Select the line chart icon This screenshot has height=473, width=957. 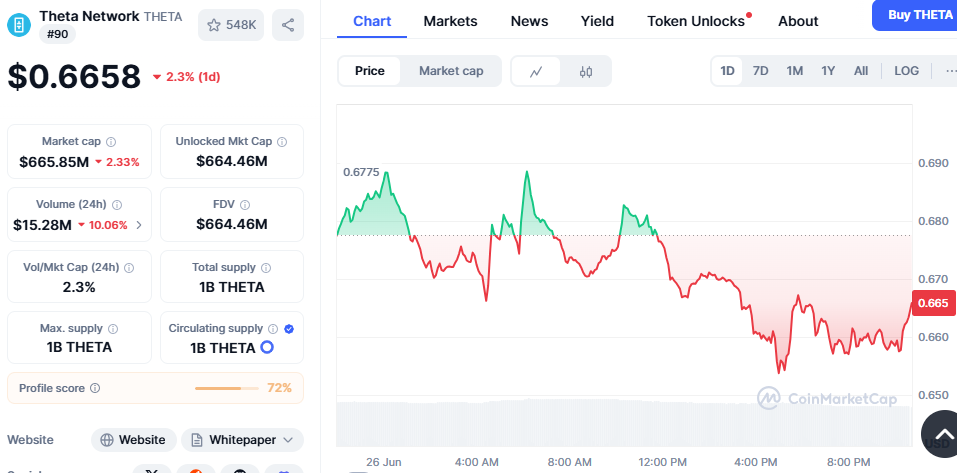point(536,71)
